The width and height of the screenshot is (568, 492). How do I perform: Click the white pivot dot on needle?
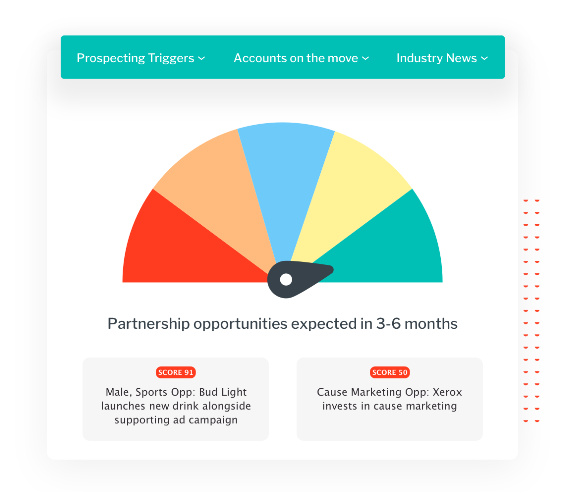(286, 280)
